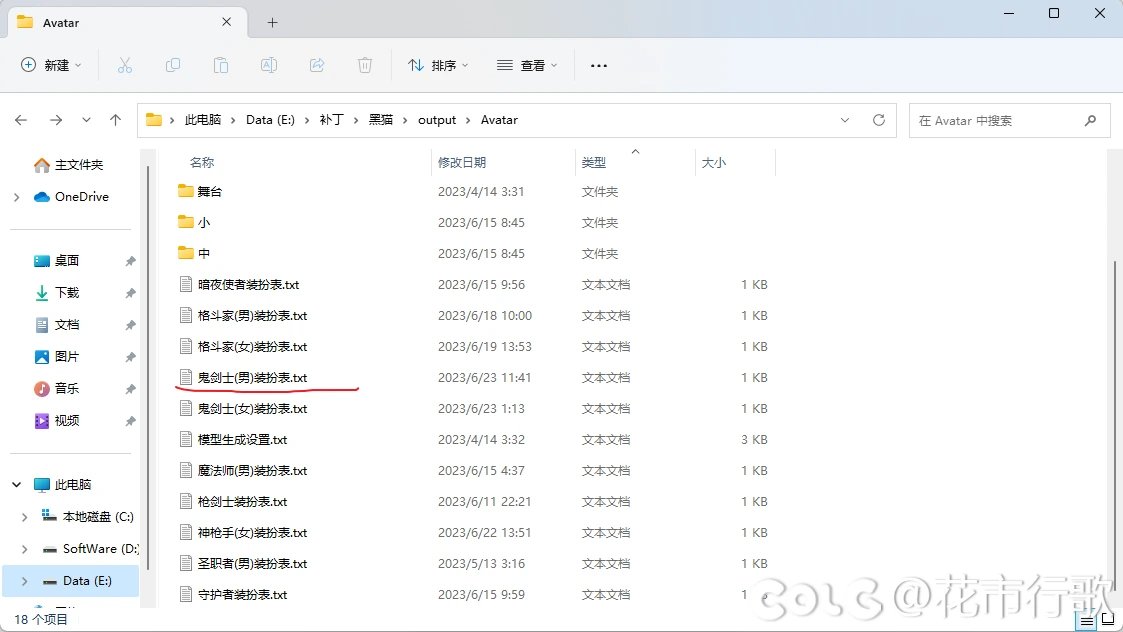The height and width of the screenshot is (632, 1123).
Task: Click output breadcrumb segment
Action: [437, 120]
